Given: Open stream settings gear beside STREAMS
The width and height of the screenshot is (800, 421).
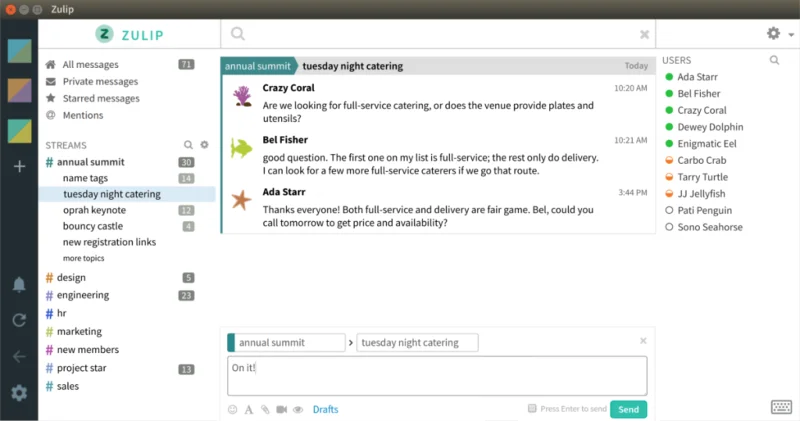Looking at the screenshot, I should tap(204, 145).
